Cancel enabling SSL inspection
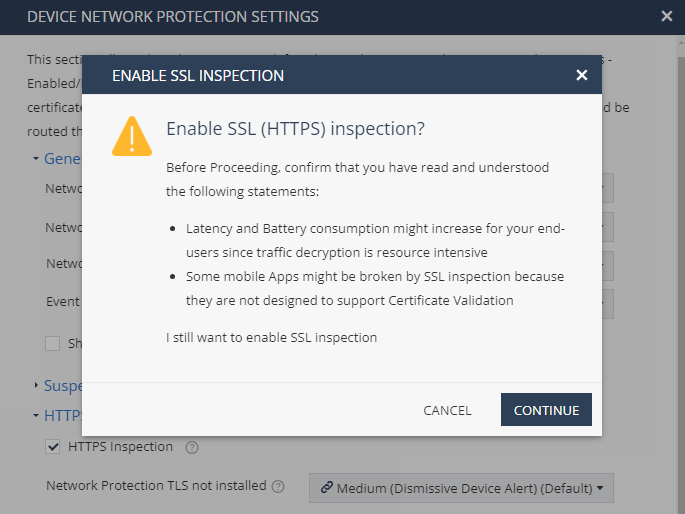Screen dimensions: 685x514 click(447, 410)
